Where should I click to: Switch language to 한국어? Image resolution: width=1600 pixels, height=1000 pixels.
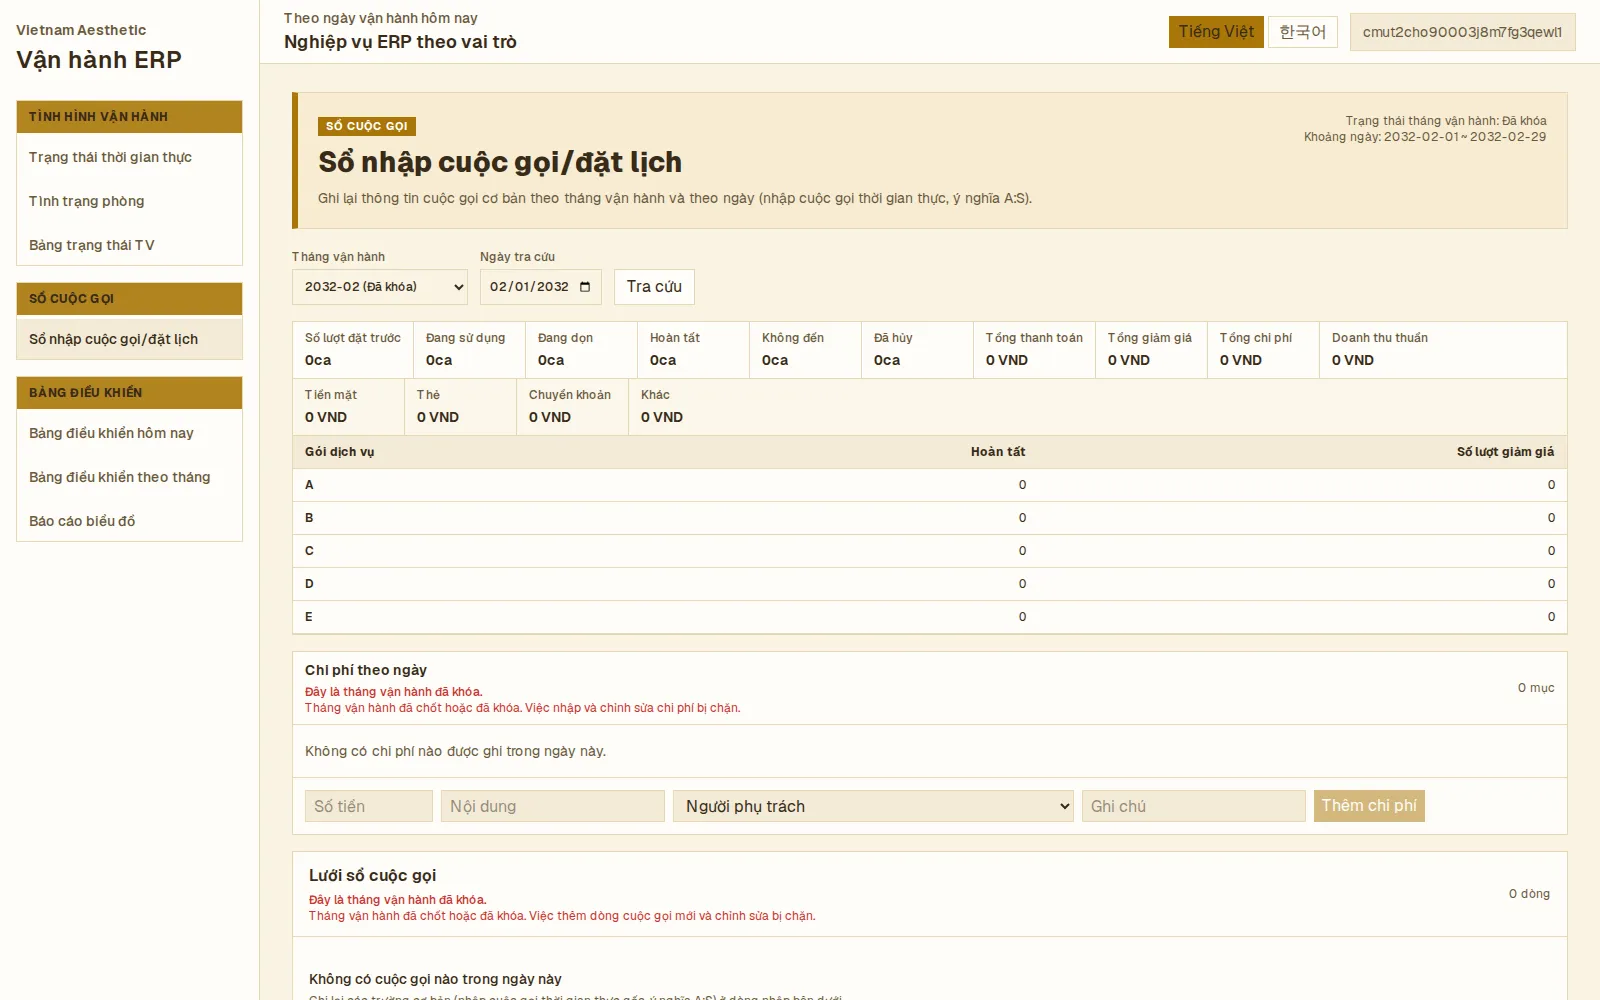pos(1303,32)
